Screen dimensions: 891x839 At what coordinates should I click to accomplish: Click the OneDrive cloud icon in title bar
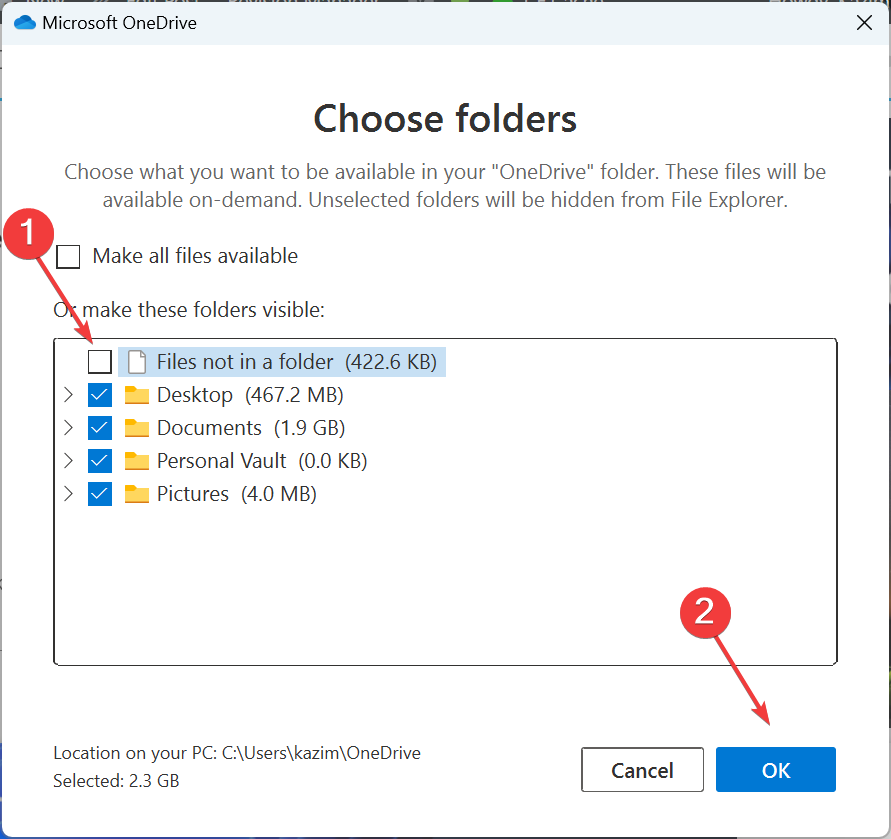coord(25,23)
